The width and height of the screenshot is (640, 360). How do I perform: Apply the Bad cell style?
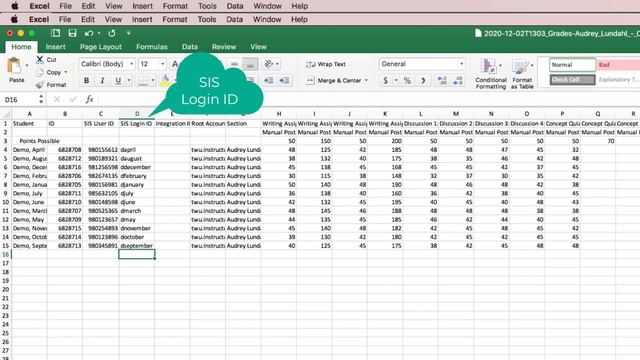pyautogui.click(x=618, y=64)
